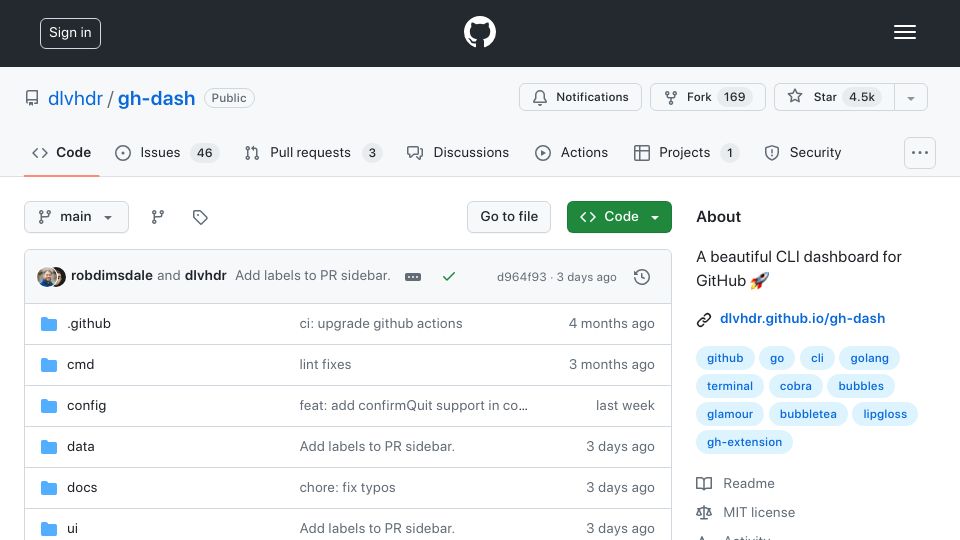
Task: Open the config folder name
Action: [86, 405]
